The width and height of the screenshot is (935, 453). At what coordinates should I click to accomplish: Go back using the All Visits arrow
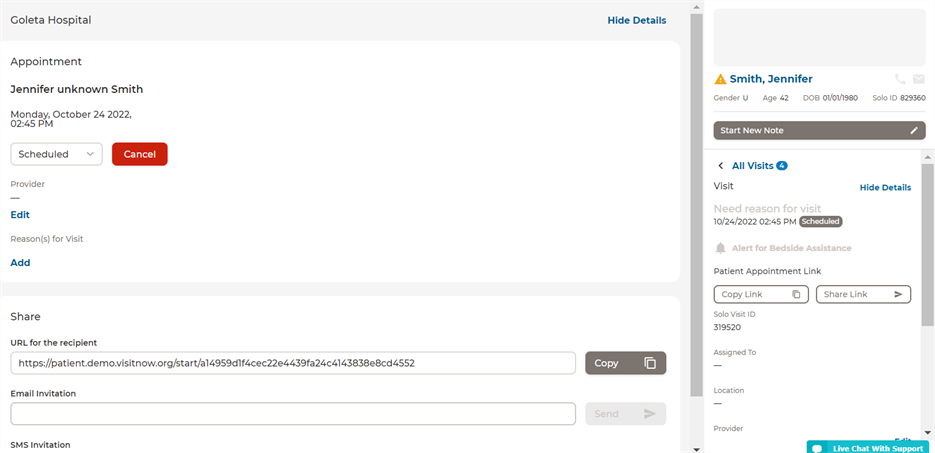(x=721, y=166)
